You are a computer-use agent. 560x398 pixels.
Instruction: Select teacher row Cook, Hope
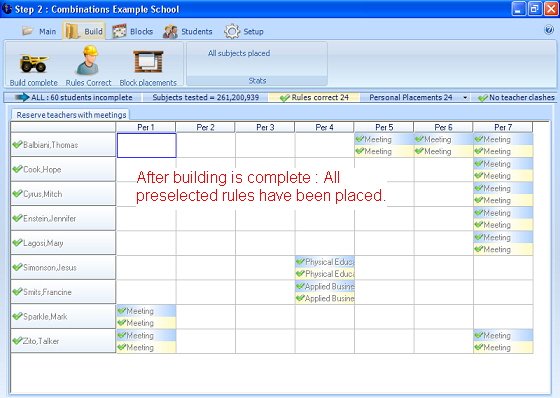(63, 169)
